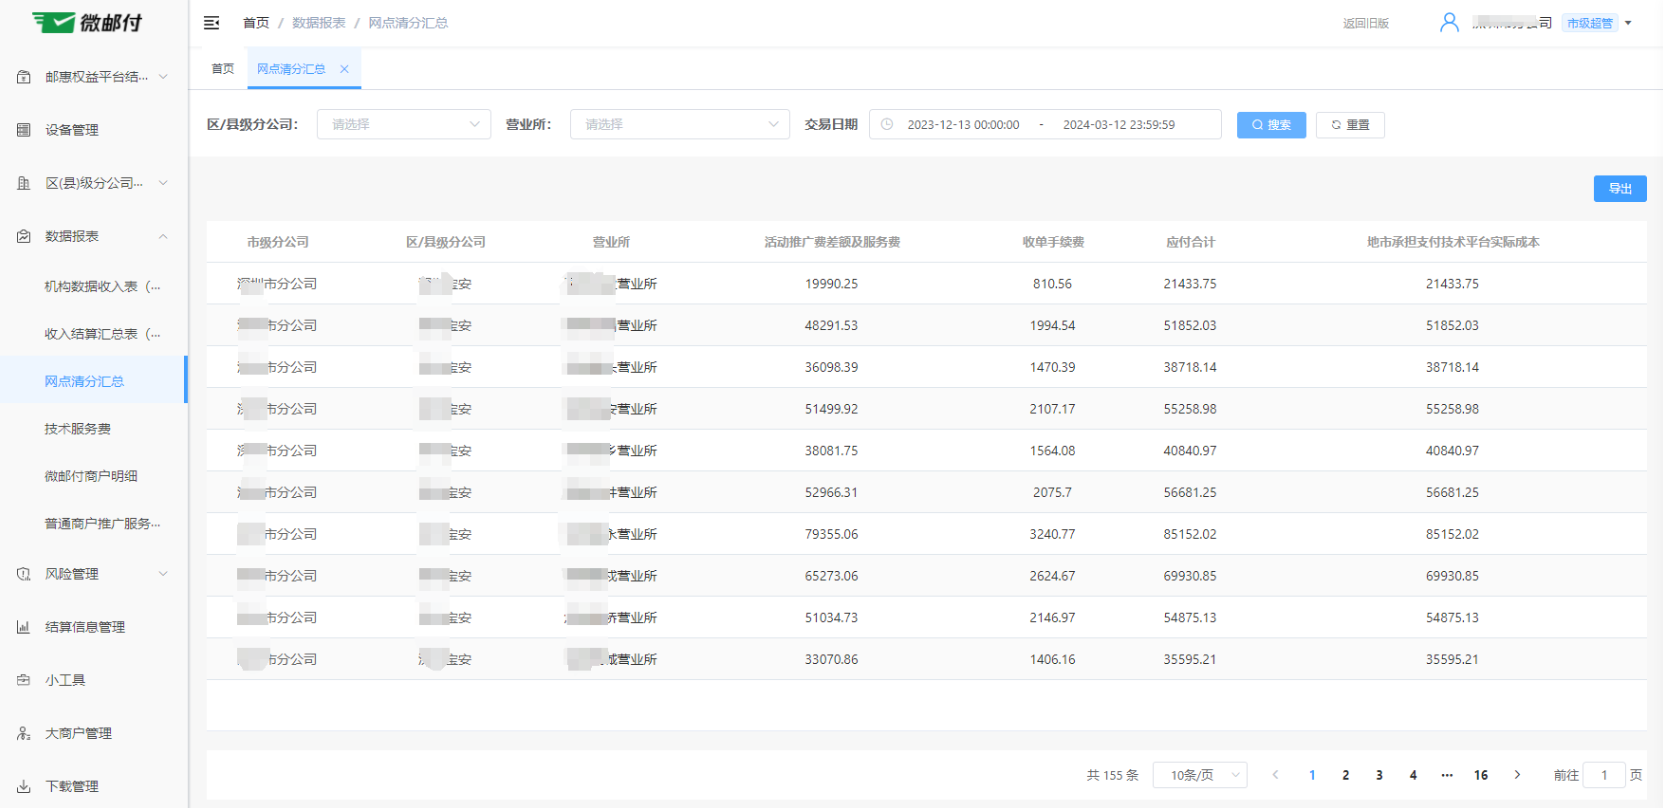The image size is (1663, 808).
Task: Open the 10条/页 page size selector
Action: tap(1200, 775)
